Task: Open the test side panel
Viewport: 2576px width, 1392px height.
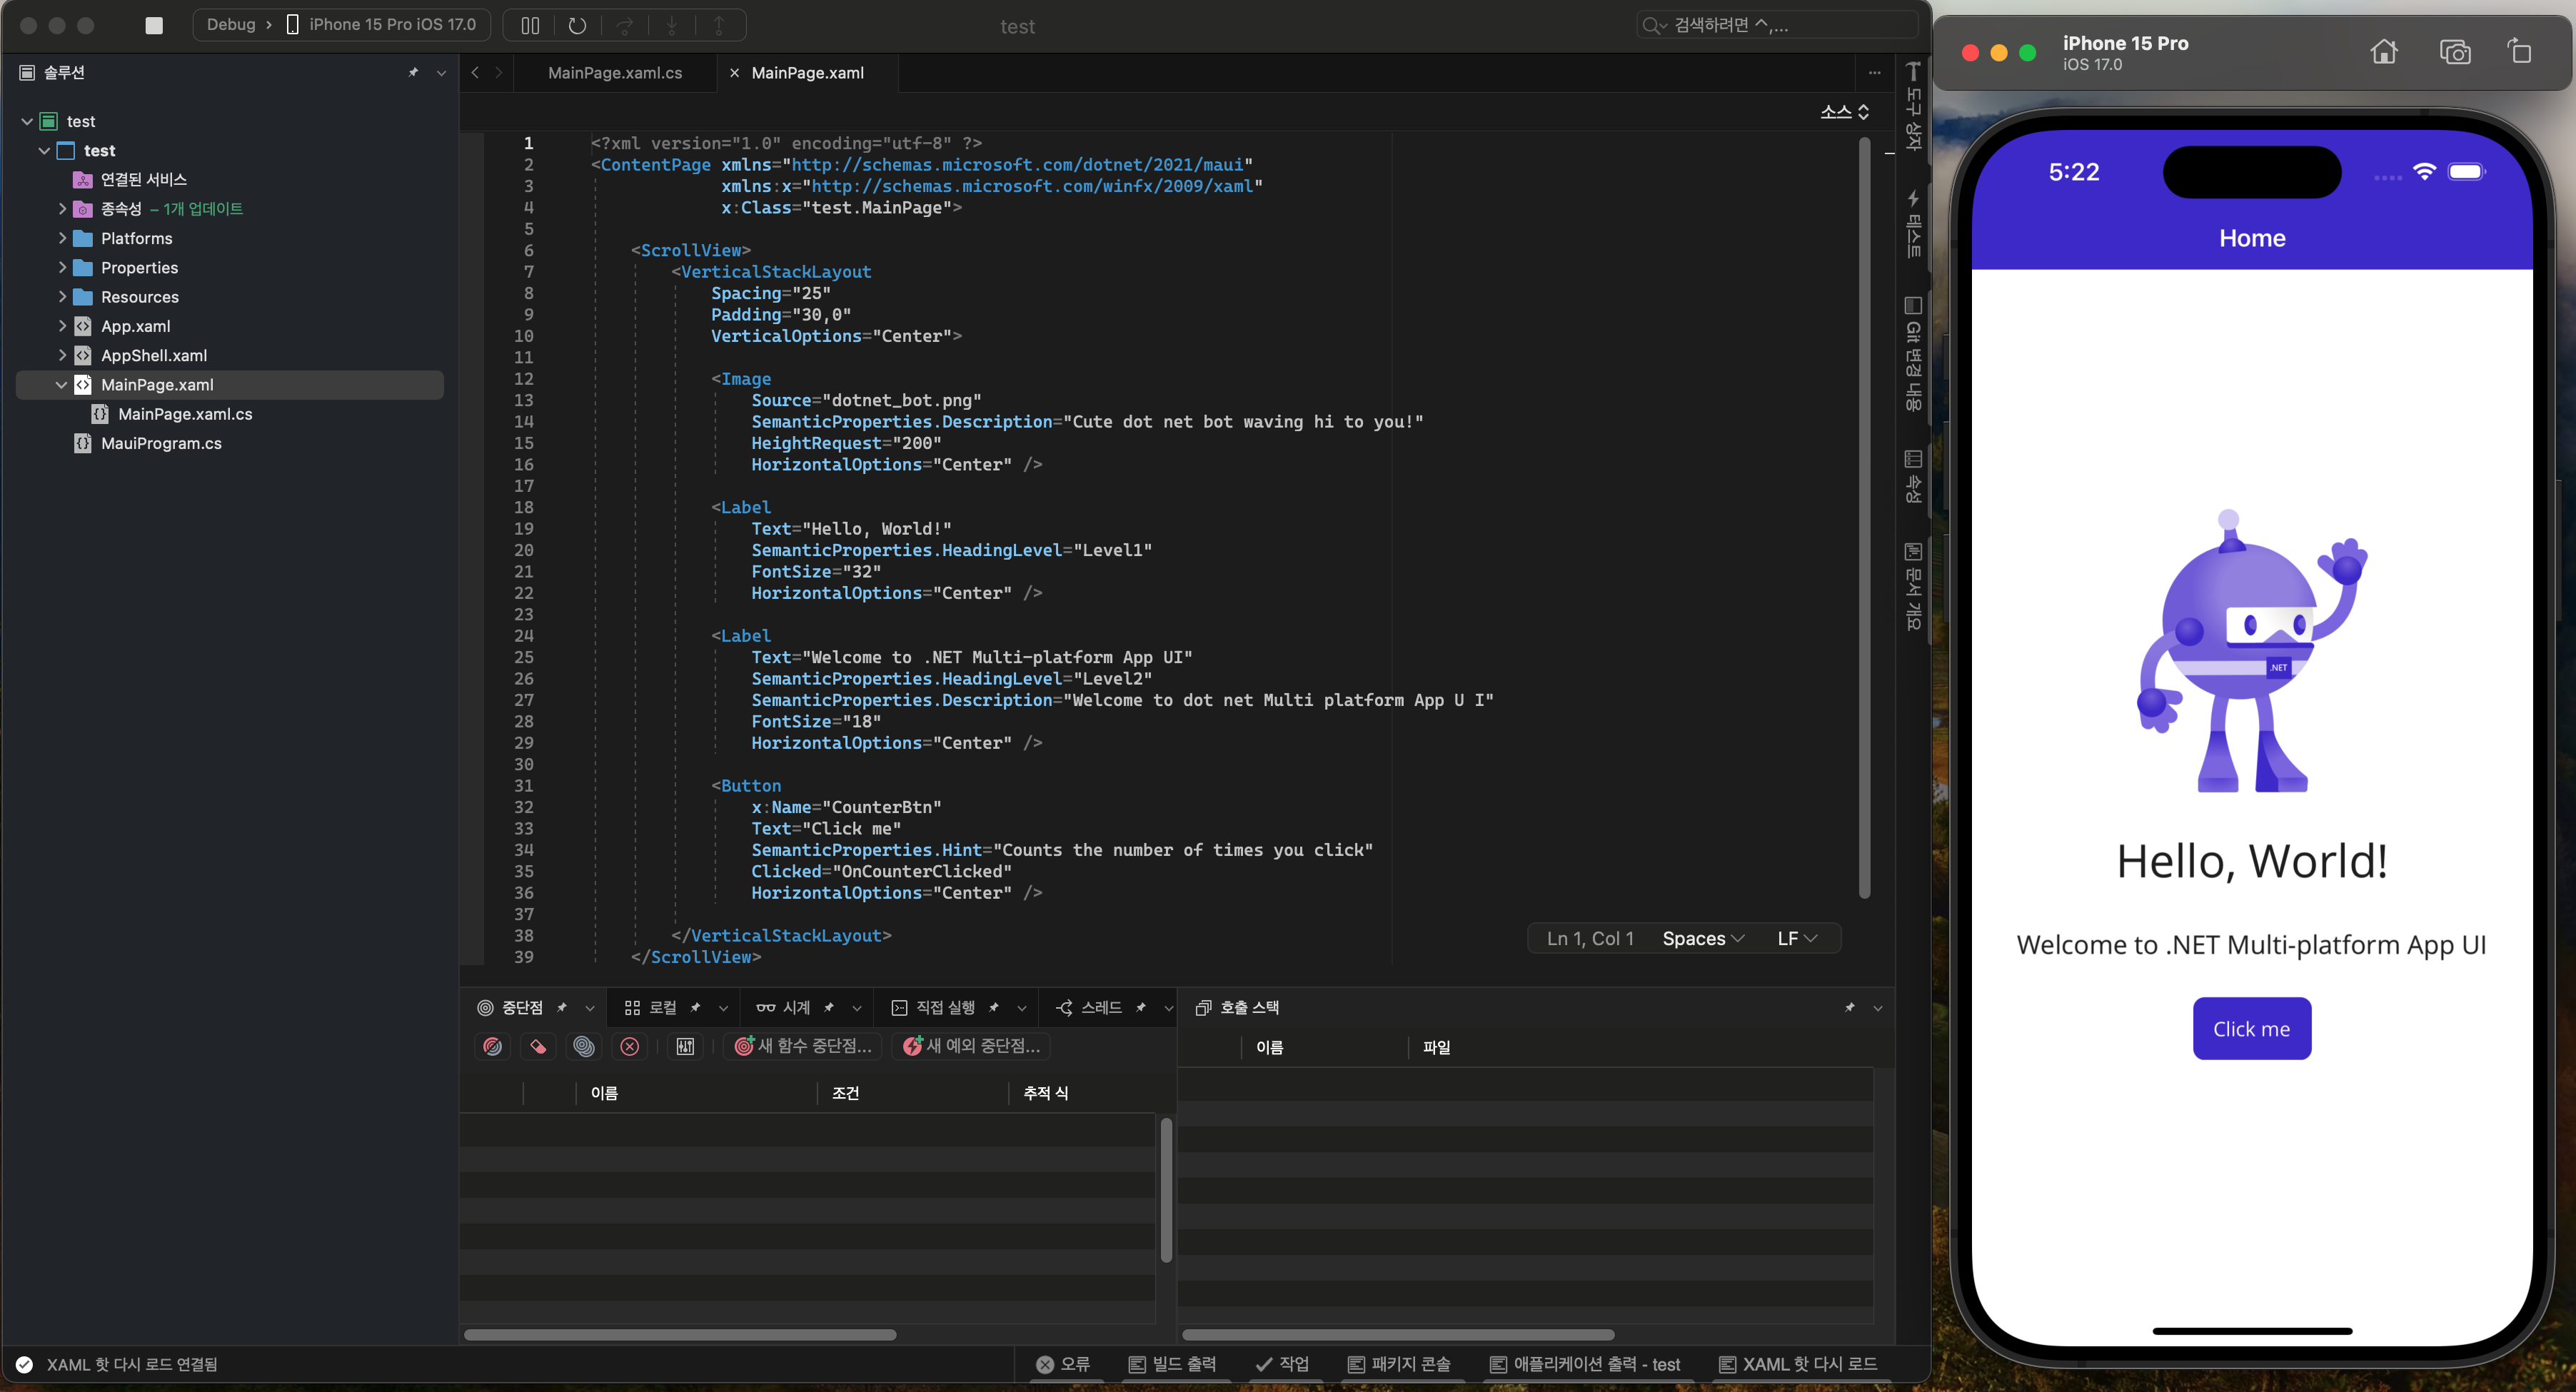Action: 1912,224
